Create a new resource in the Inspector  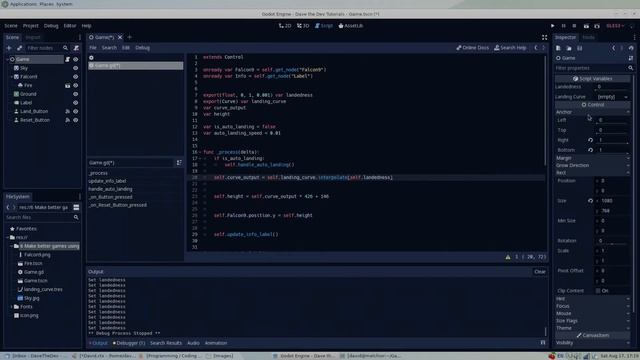pos(558,48)
